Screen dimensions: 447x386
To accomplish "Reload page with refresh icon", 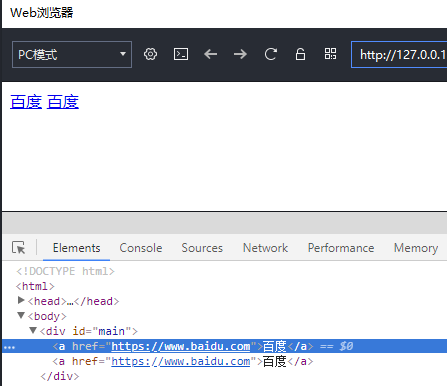I will coord(270,54).
